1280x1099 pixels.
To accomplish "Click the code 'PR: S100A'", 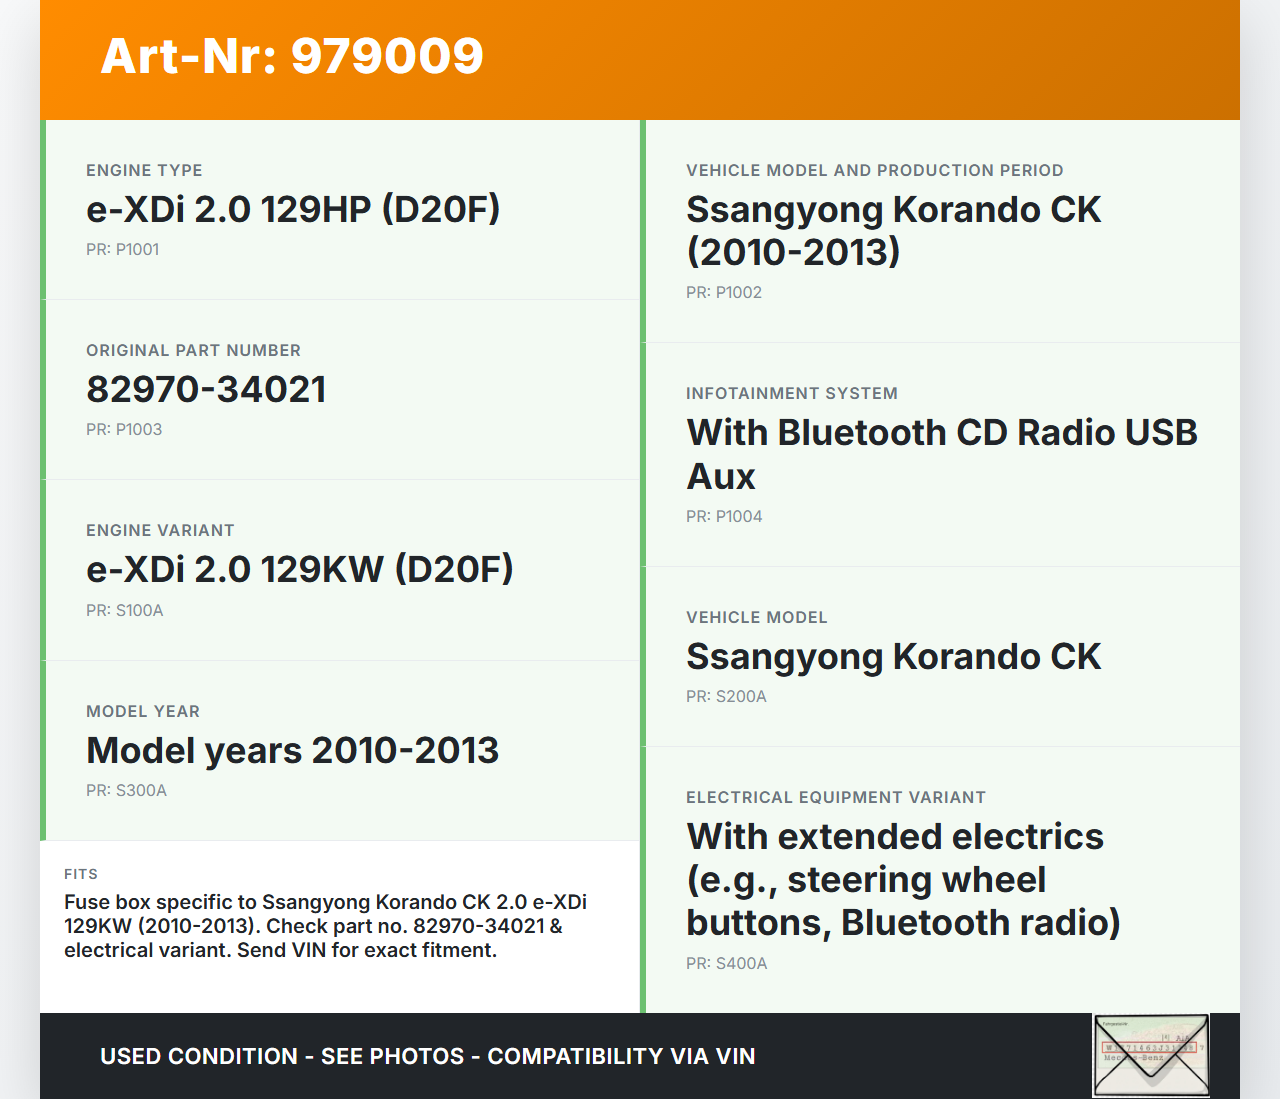I will (125, 610).
